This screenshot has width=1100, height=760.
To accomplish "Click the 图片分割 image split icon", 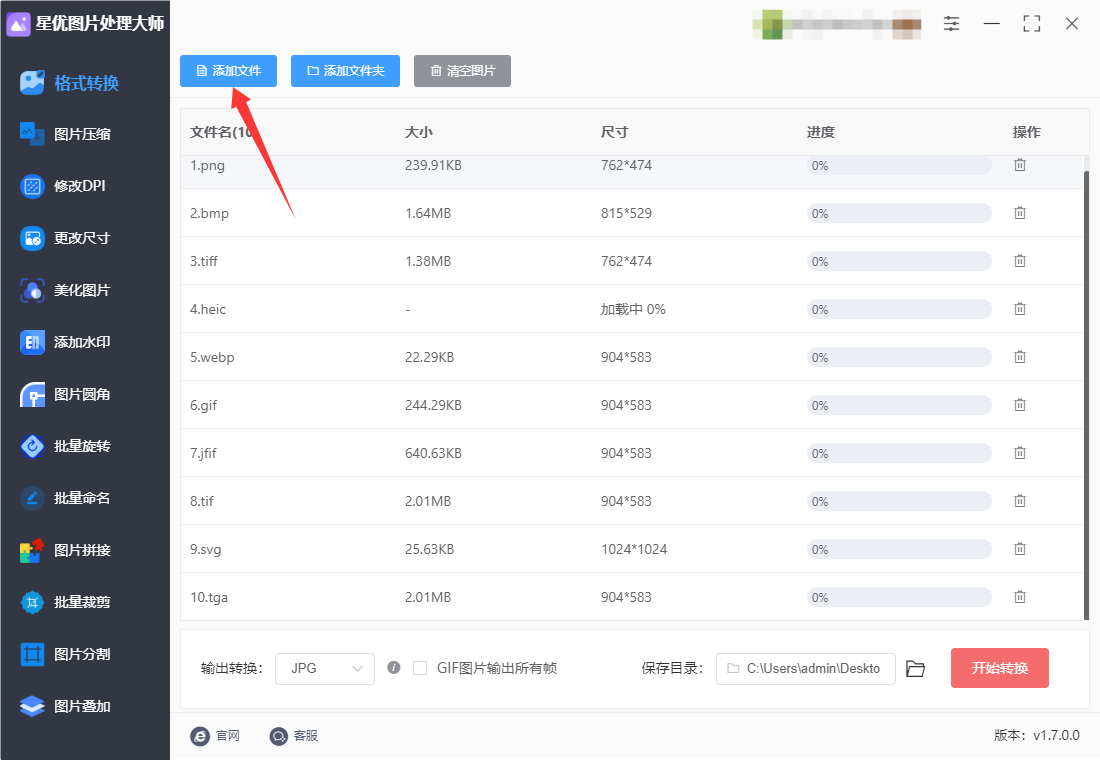I will click(32, 654).
